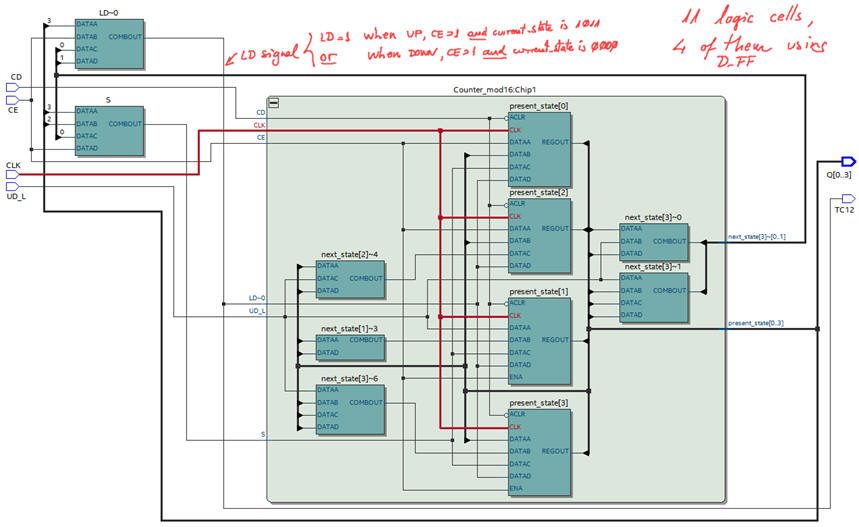The height and width of the screenshot is (527, 859).
Task: Select the LD~0 logic cell block
Action: click(x=110, y=44)
